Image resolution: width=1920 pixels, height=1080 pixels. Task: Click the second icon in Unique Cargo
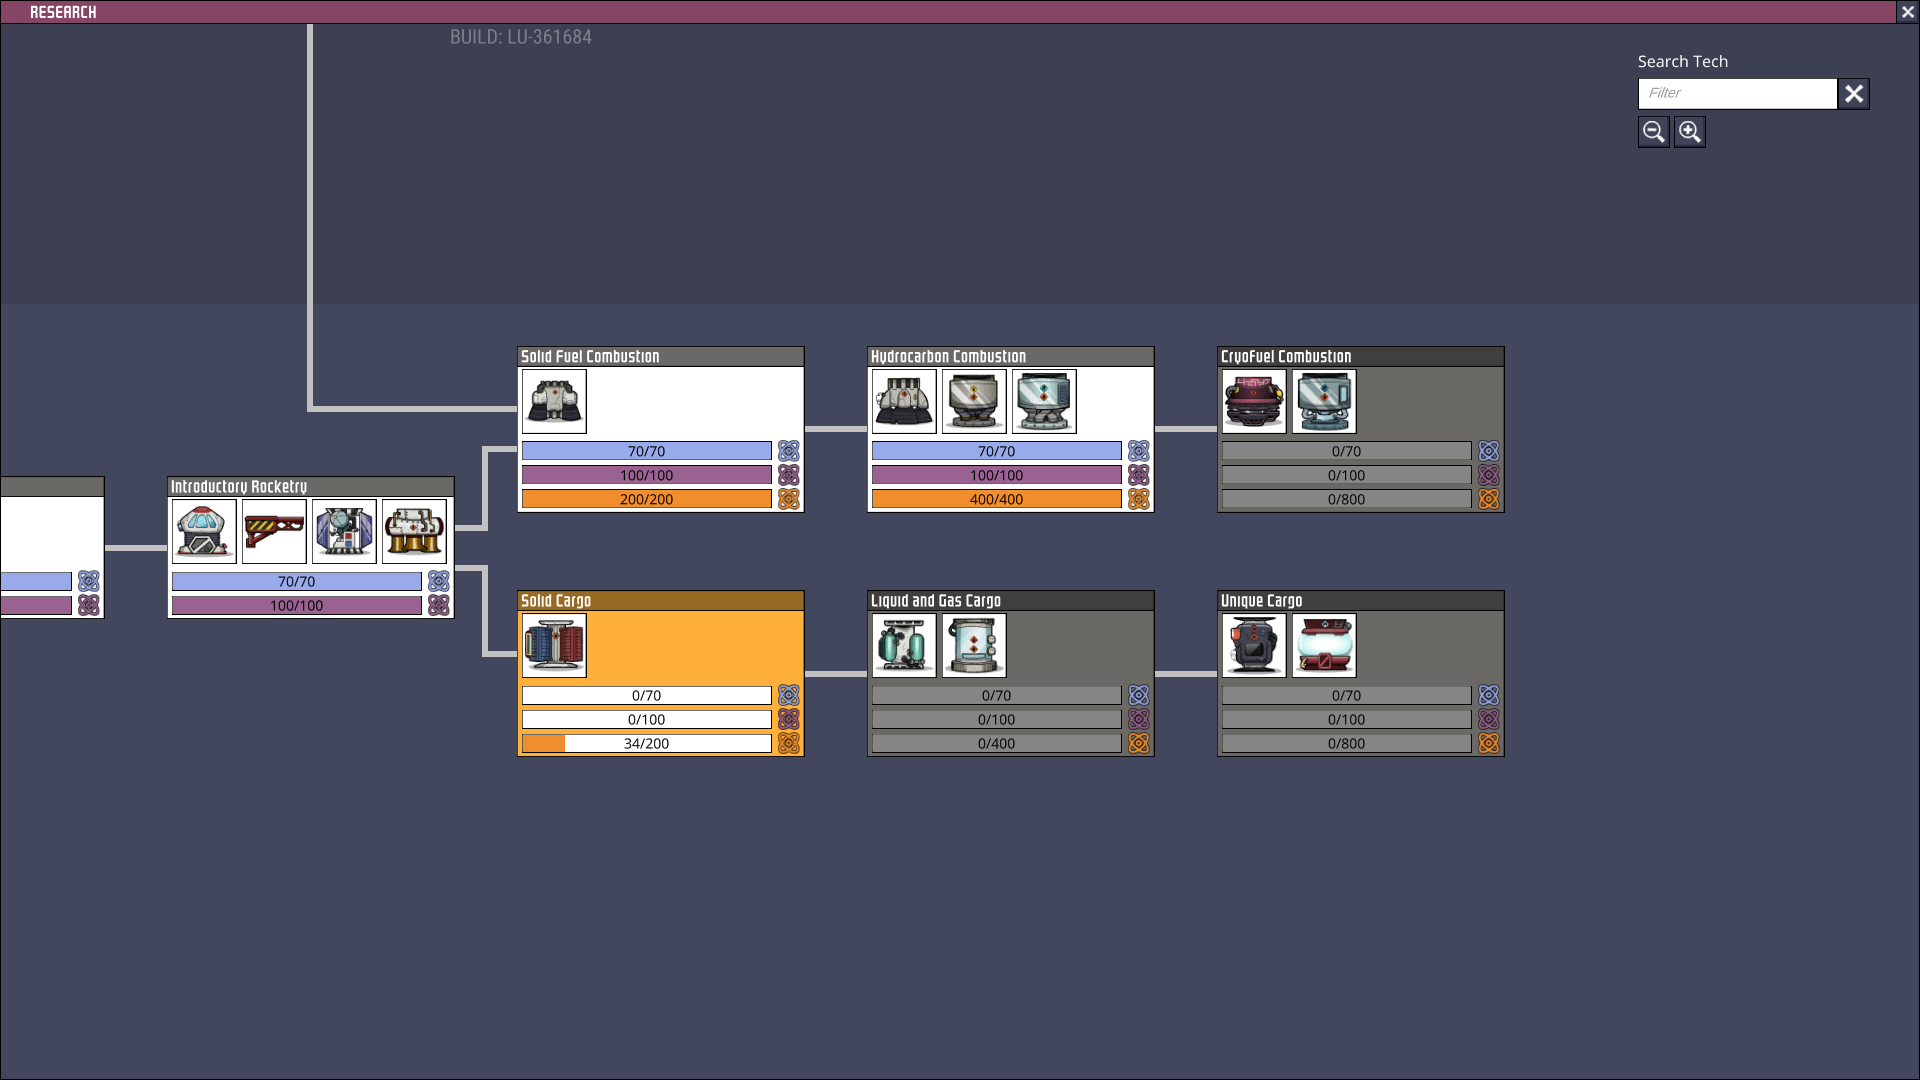[1324, 646]
